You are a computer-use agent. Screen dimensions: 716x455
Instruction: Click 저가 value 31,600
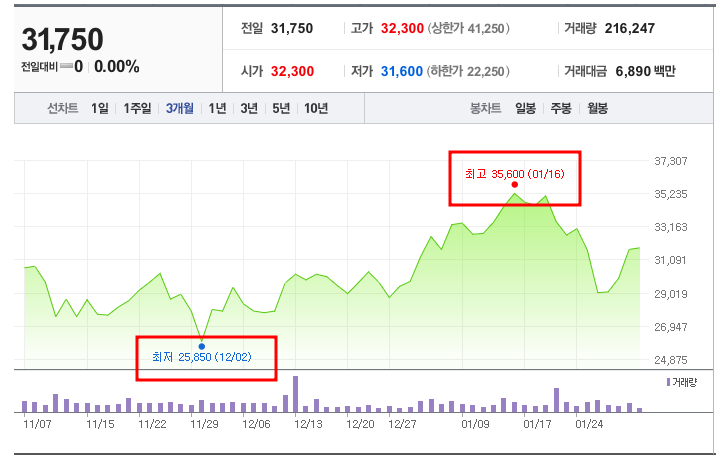402,71
